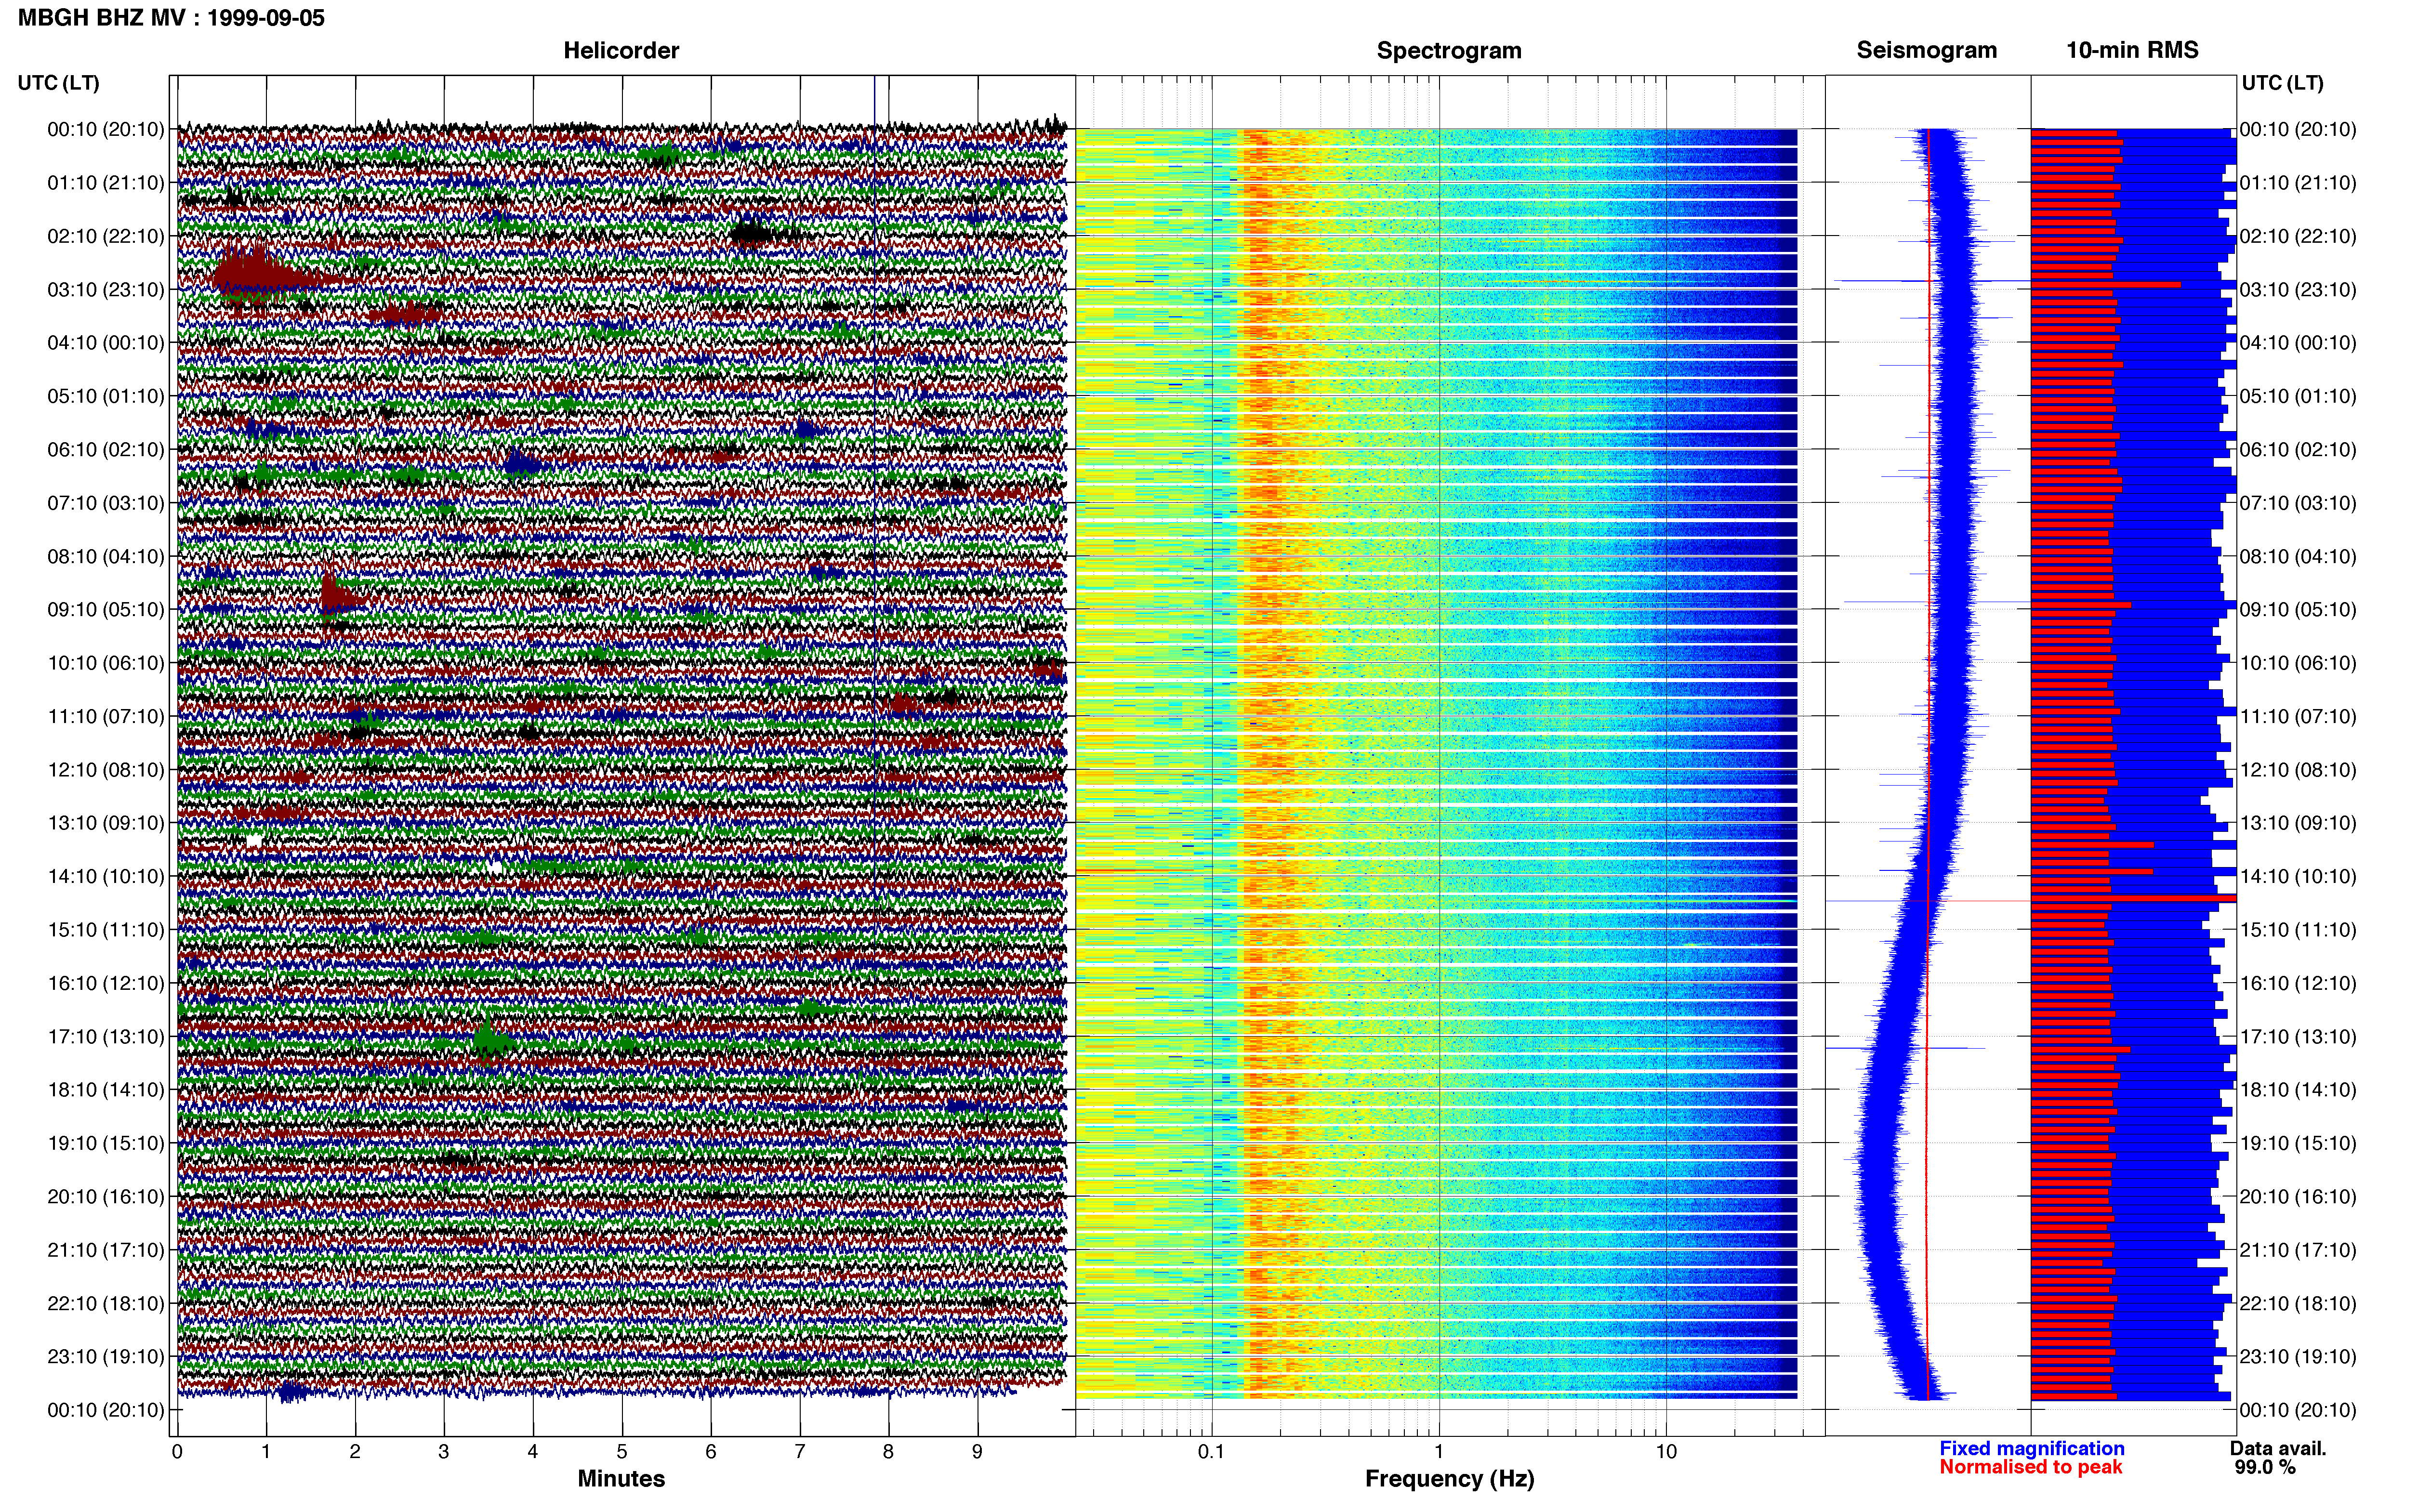Click the left '09:10 (05:10)' time label
Image resolution: width=2418 pixels, height=1512 pixels.
click(106, 610)
